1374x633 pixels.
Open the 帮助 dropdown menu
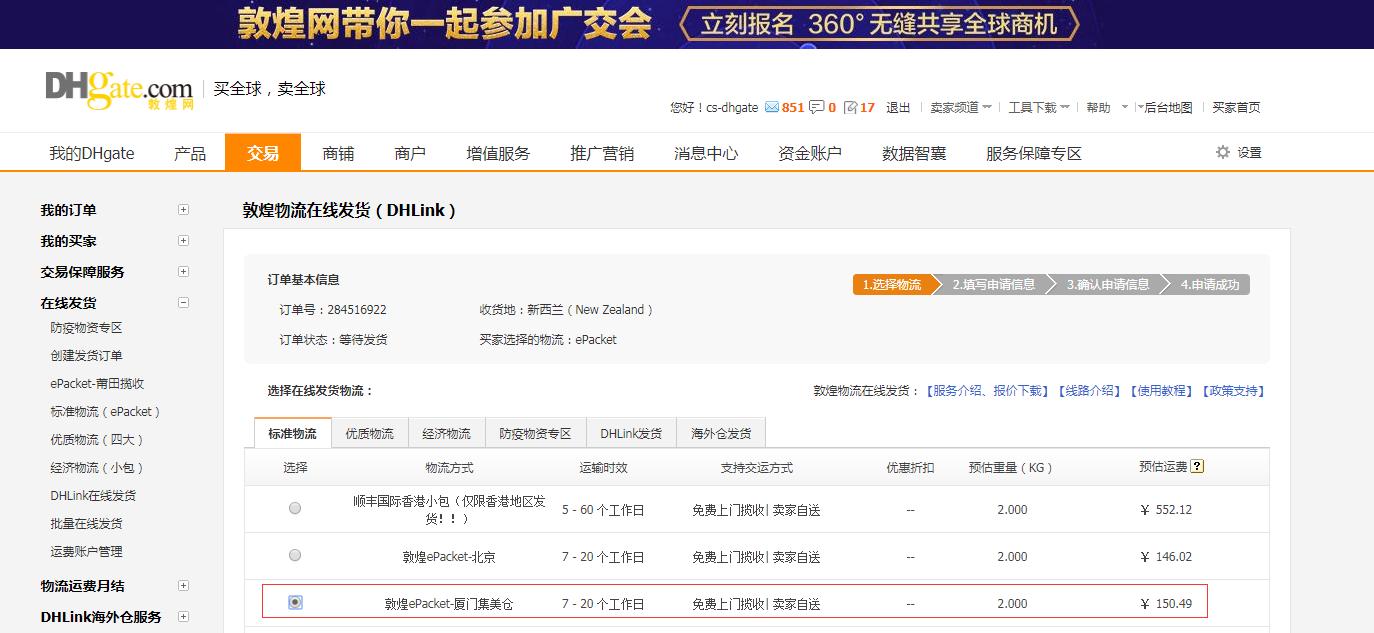click(x=1098, y=107)
